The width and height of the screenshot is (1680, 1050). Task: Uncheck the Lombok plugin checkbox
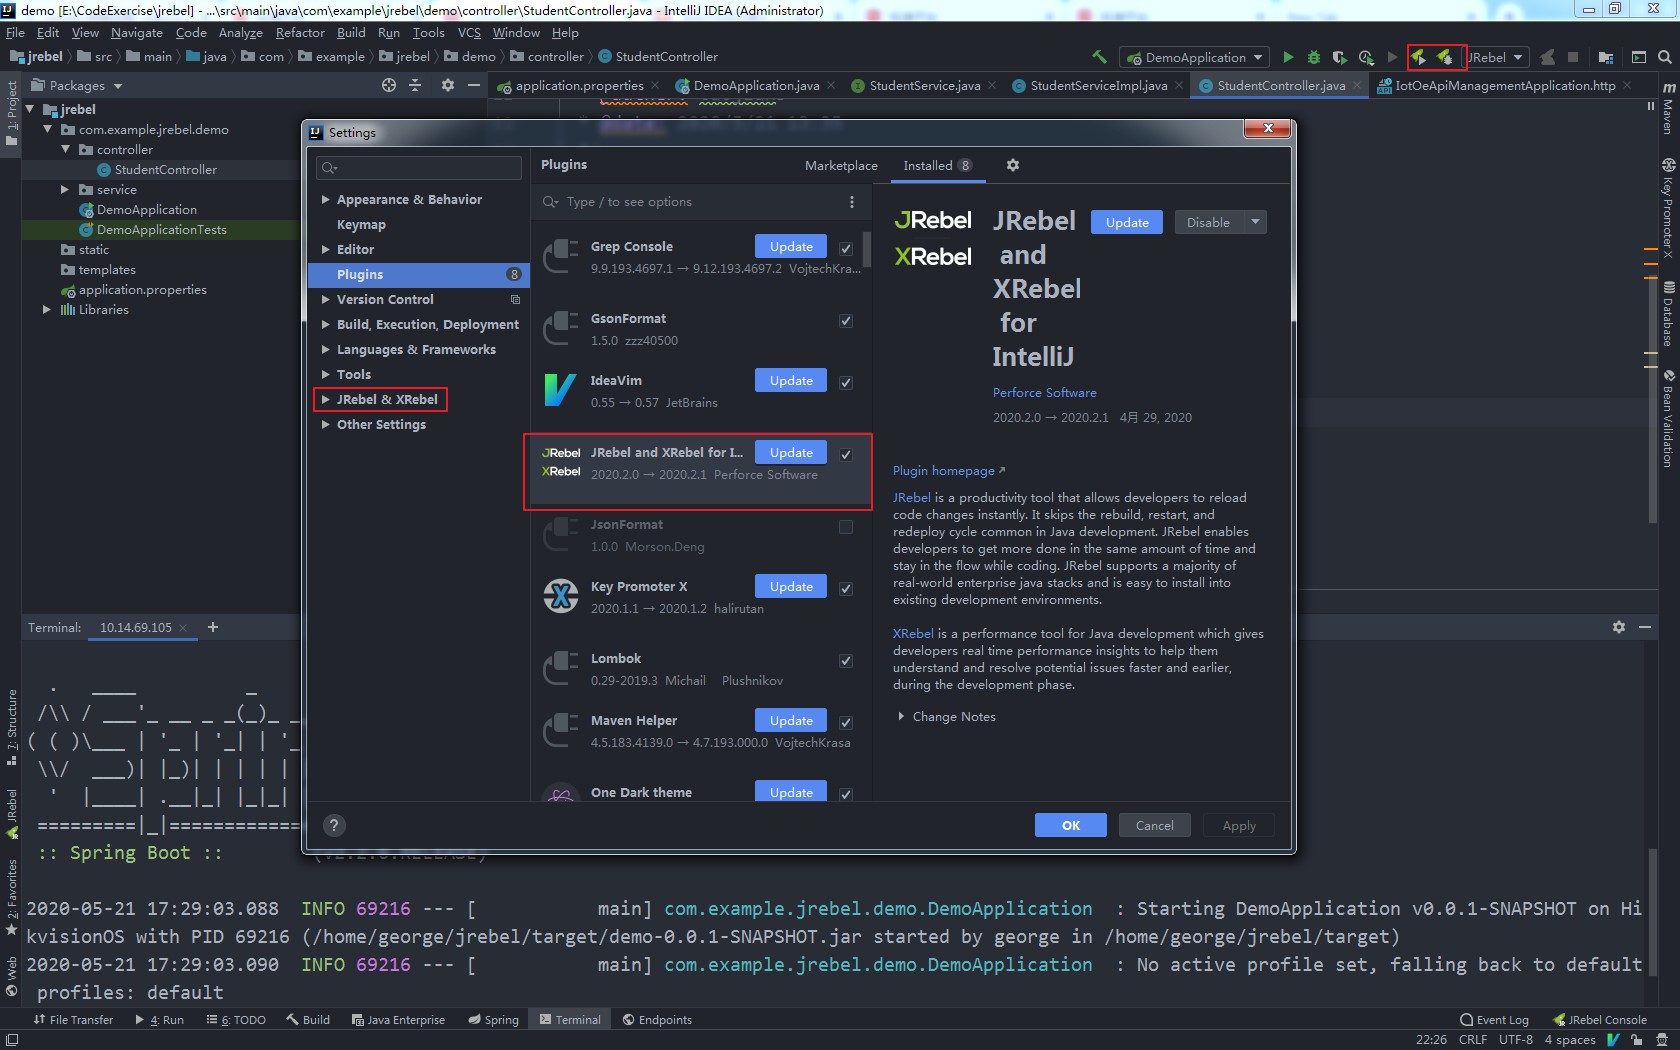pyautogui.click(x=846, y=661)
